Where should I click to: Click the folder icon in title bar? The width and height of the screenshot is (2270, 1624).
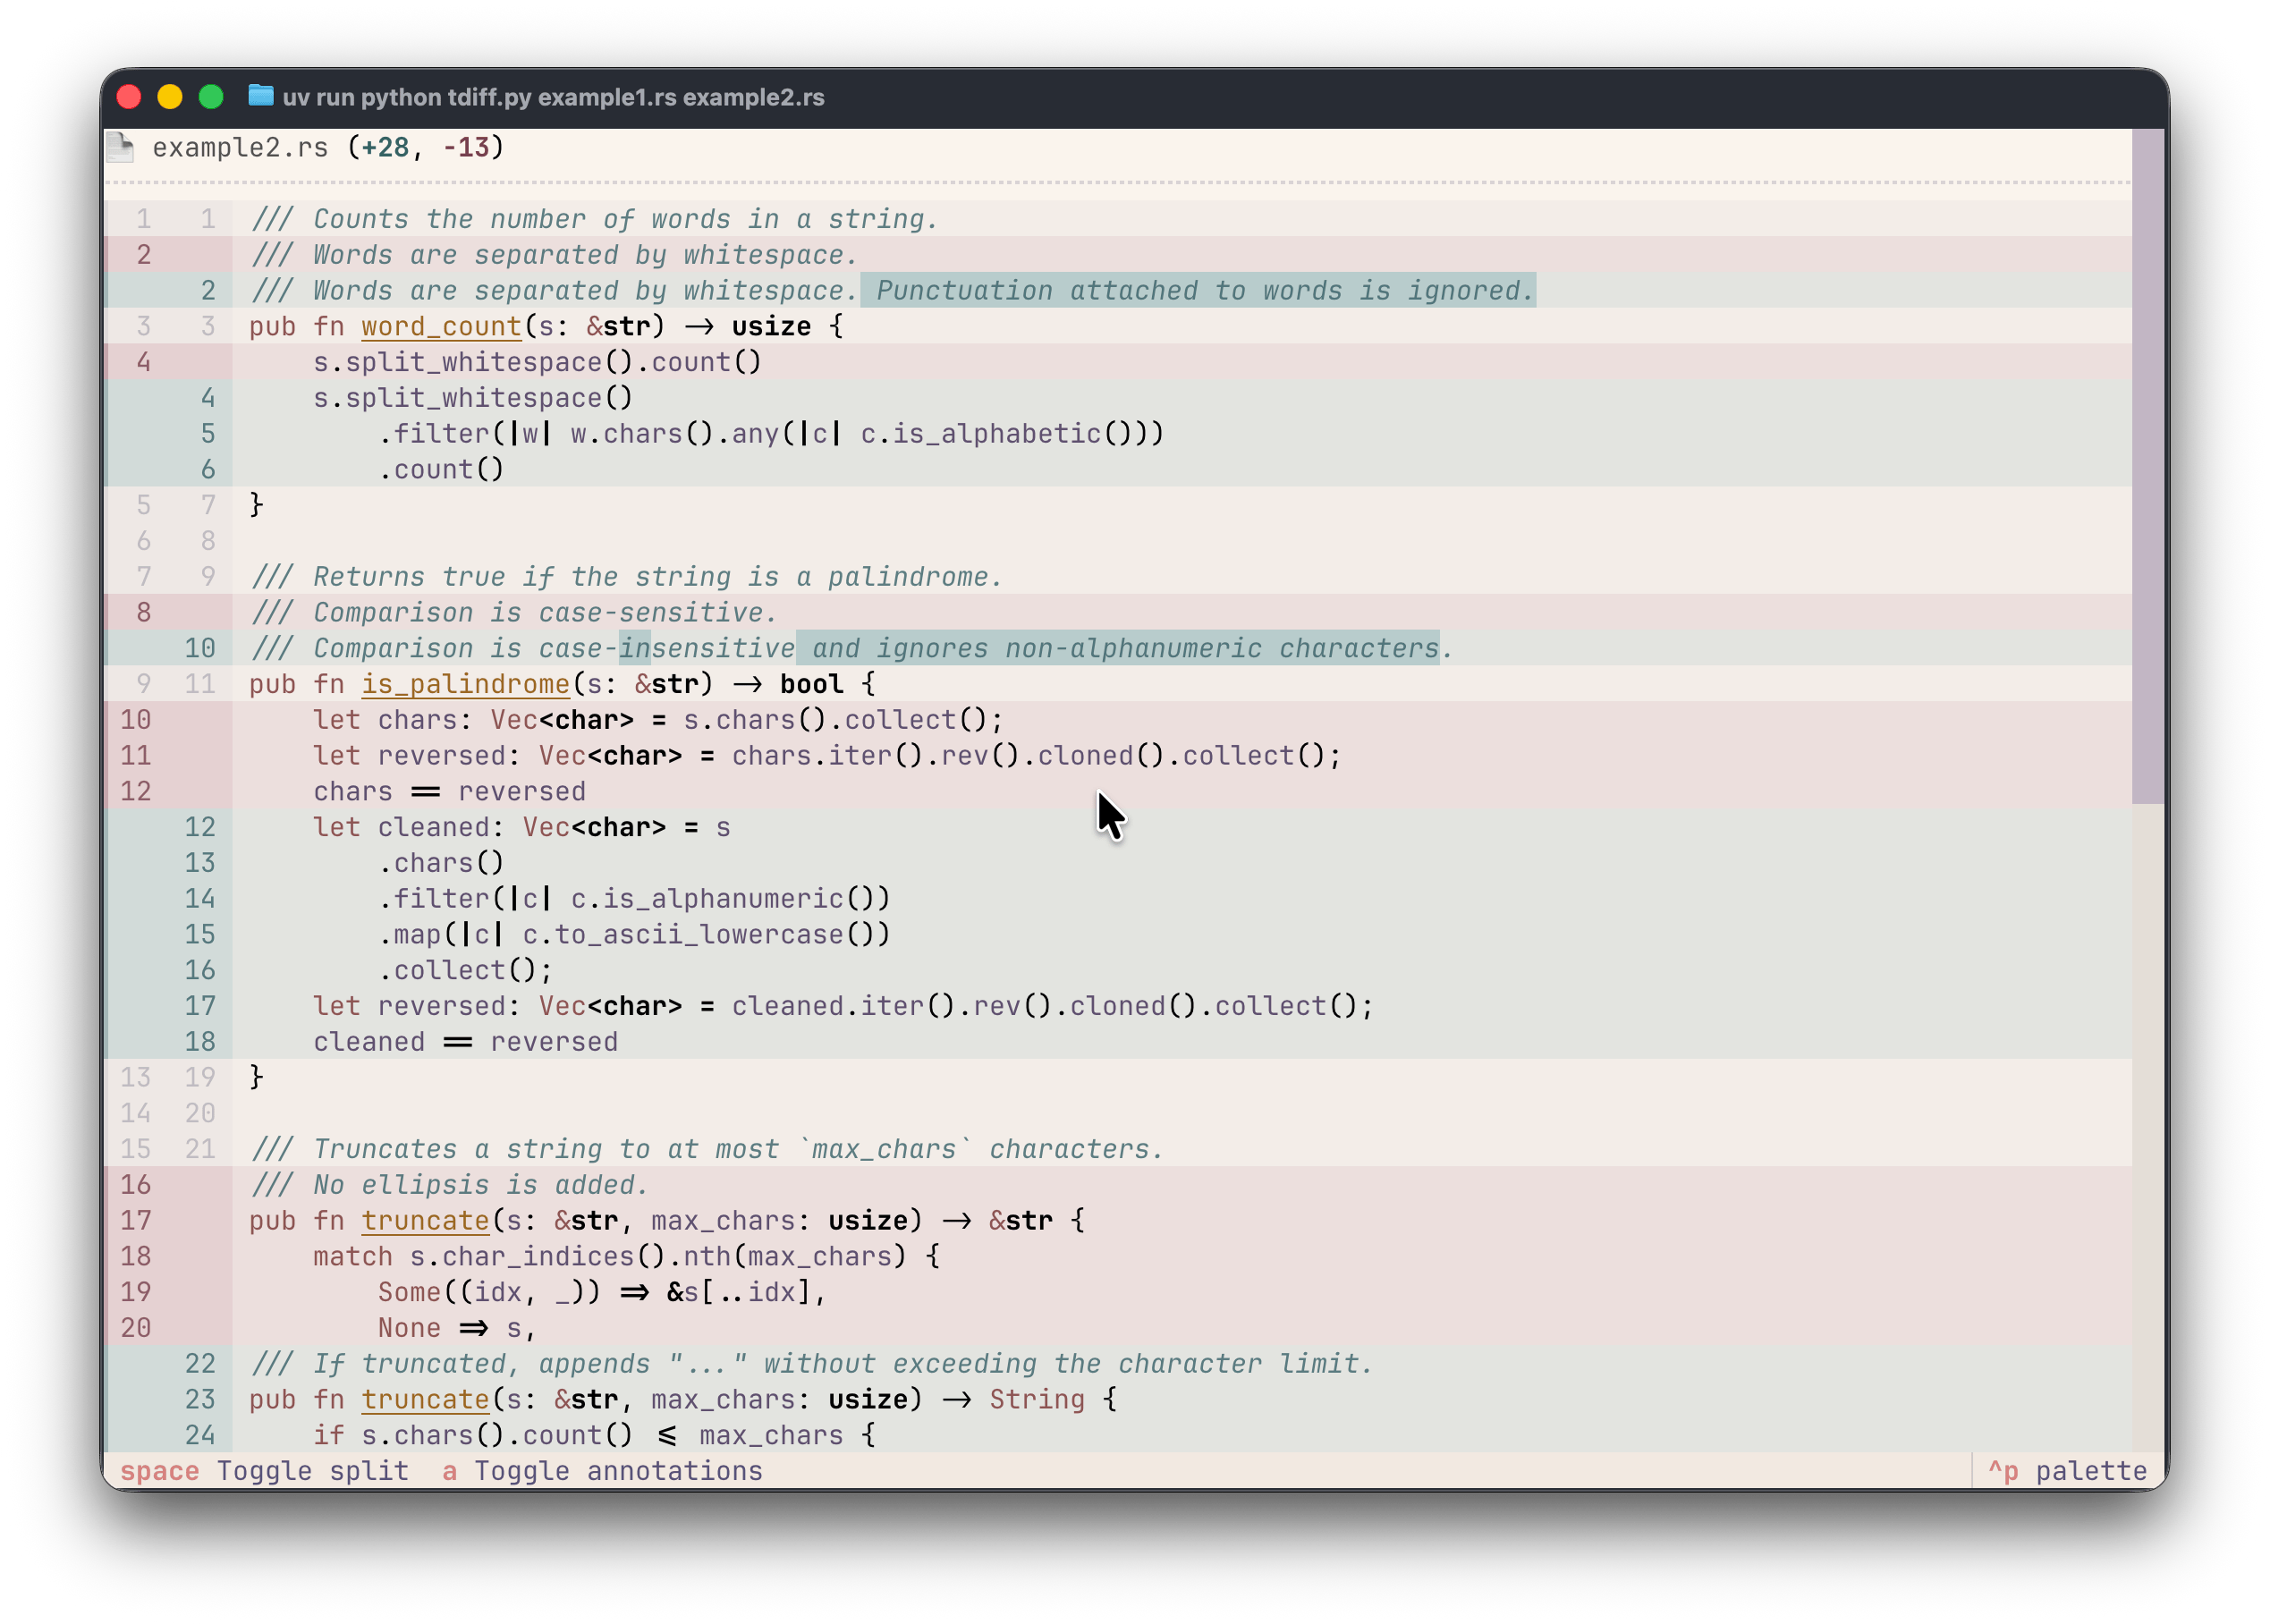coord(261,96)
